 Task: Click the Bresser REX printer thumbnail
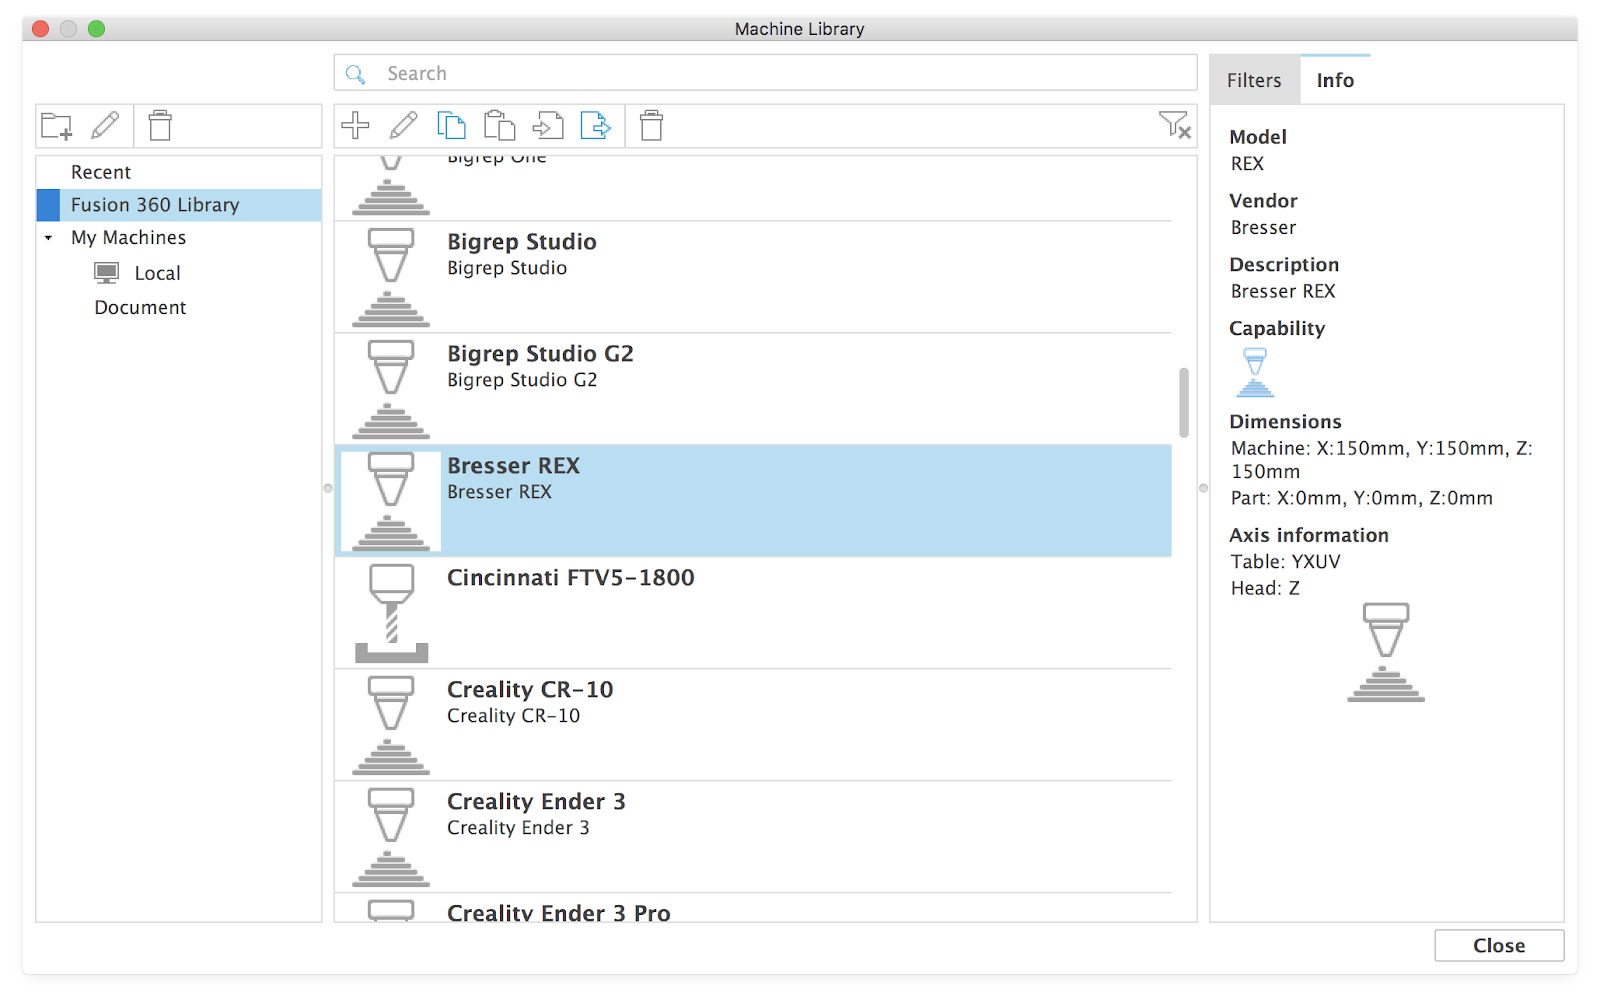point(391,501)
